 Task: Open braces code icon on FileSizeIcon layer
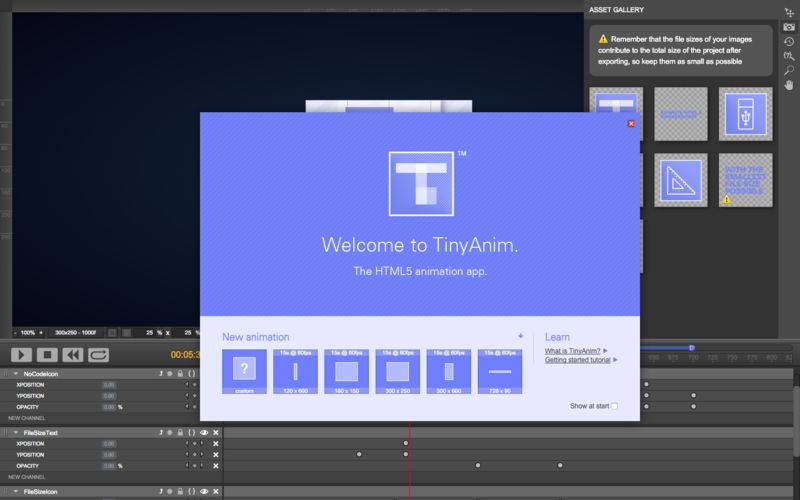coord(191,492)
